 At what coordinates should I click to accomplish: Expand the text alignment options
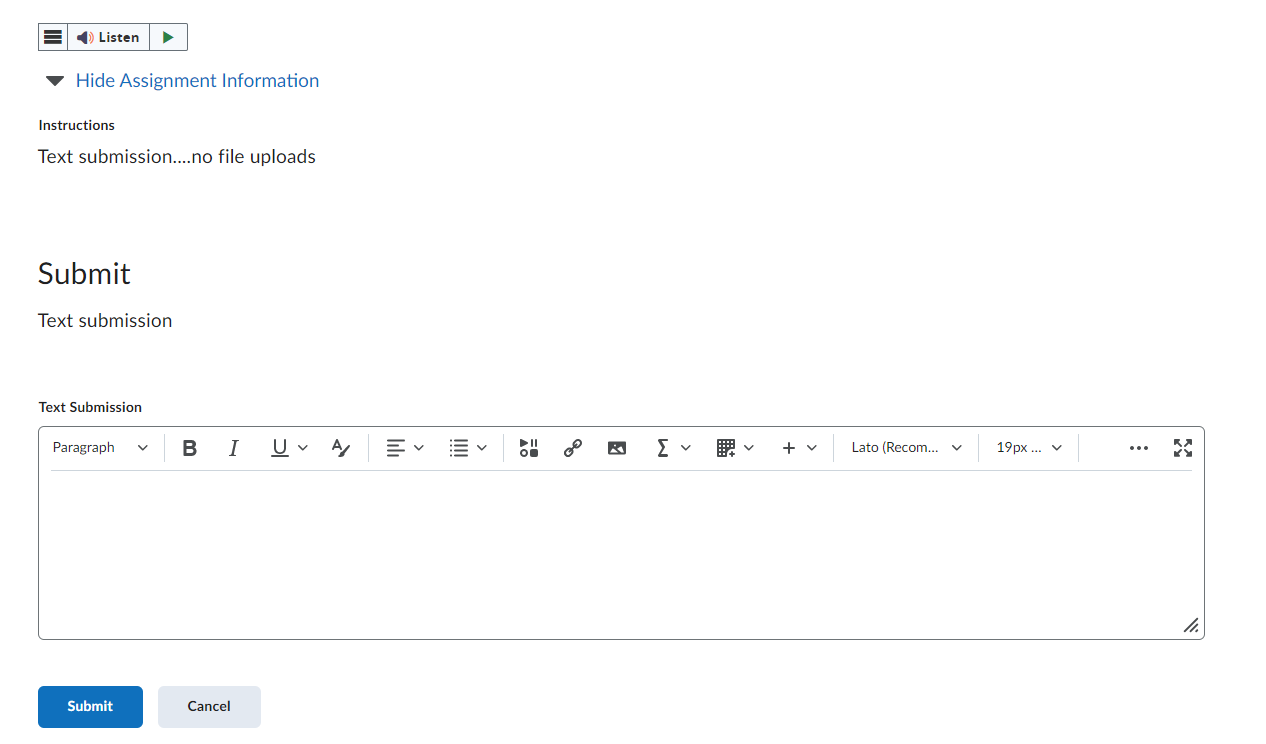[405, 448]
